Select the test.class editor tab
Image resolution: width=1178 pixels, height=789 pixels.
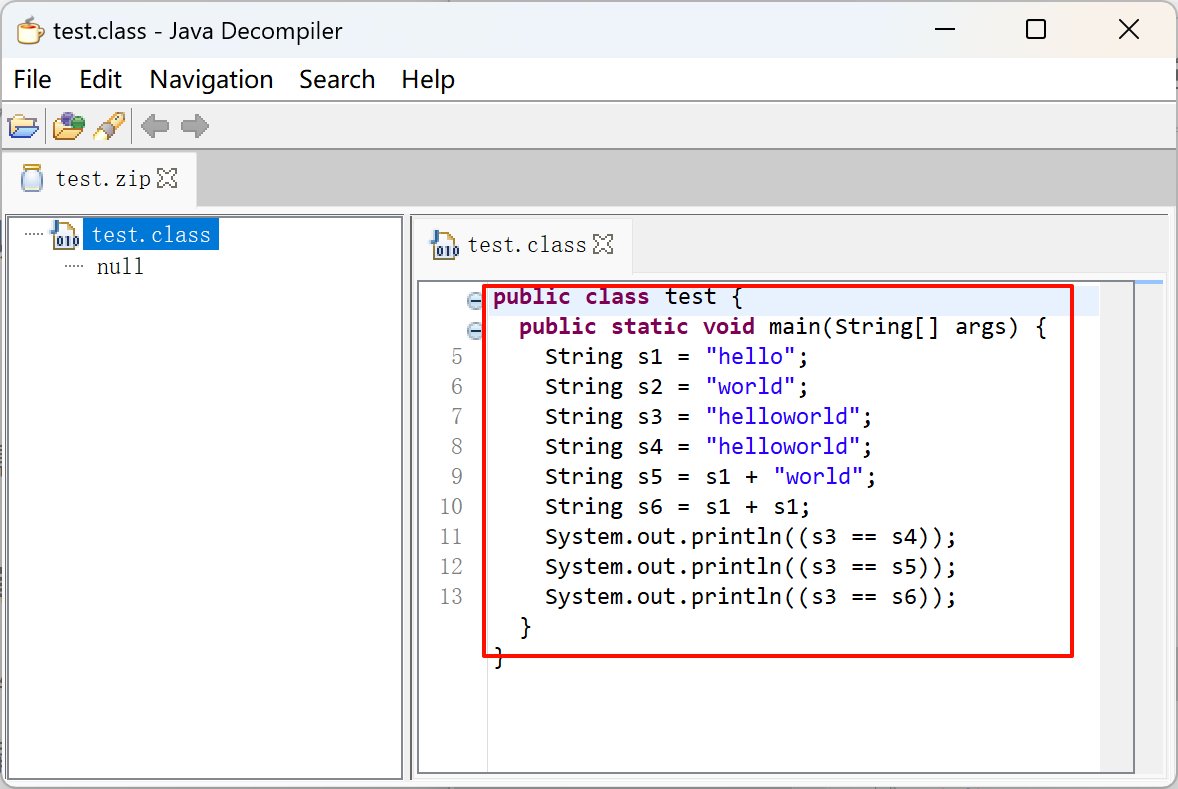point(526,245)
